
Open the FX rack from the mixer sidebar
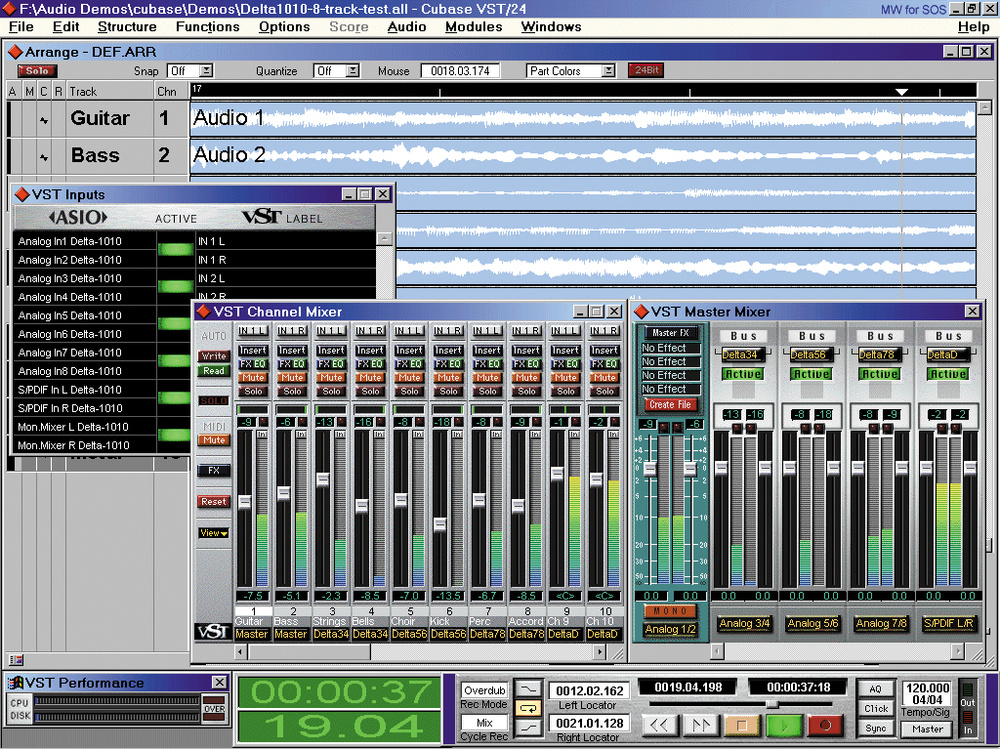pyautogui.click(x=213, y=471)
